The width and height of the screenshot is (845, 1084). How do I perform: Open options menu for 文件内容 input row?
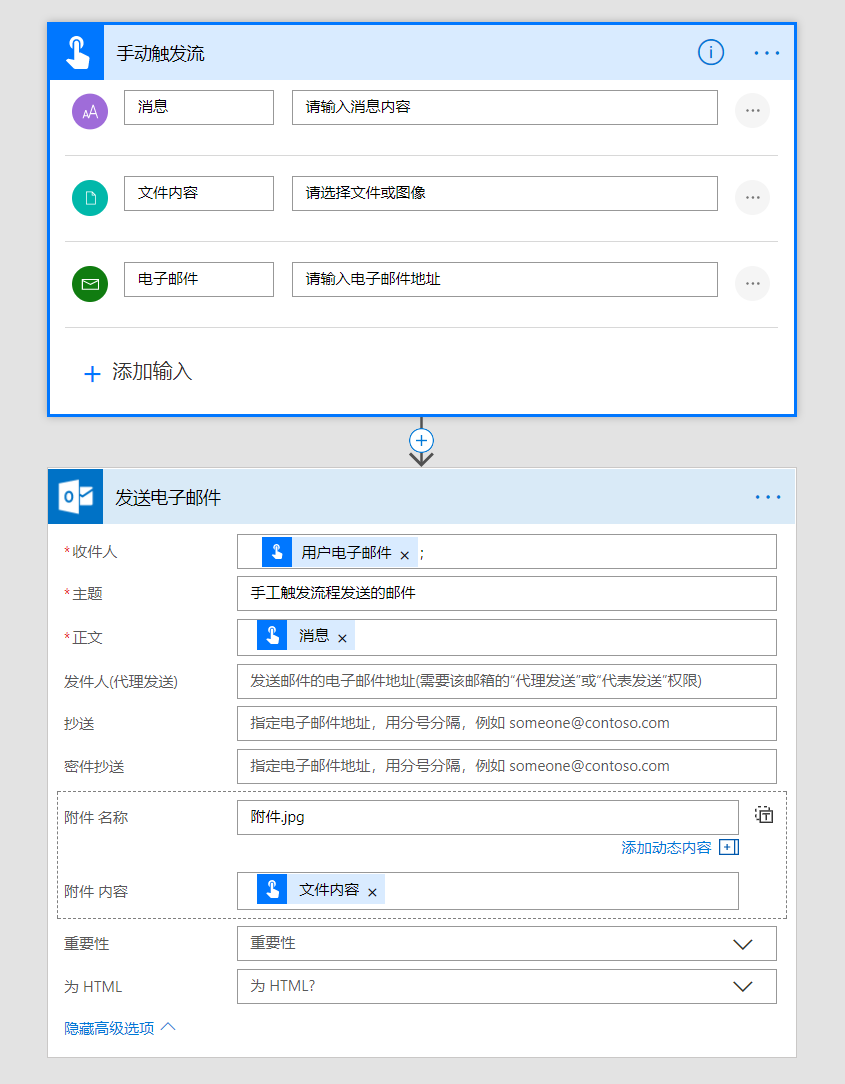click(752, 197)
